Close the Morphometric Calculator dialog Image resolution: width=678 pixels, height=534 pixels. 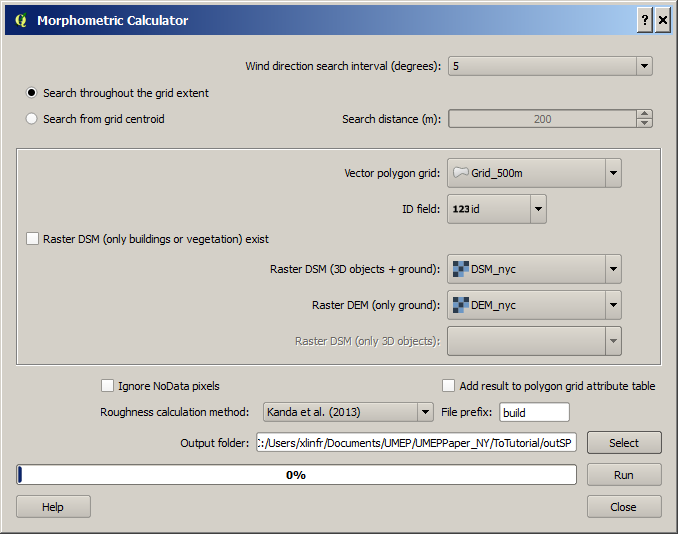coord(663,20)
